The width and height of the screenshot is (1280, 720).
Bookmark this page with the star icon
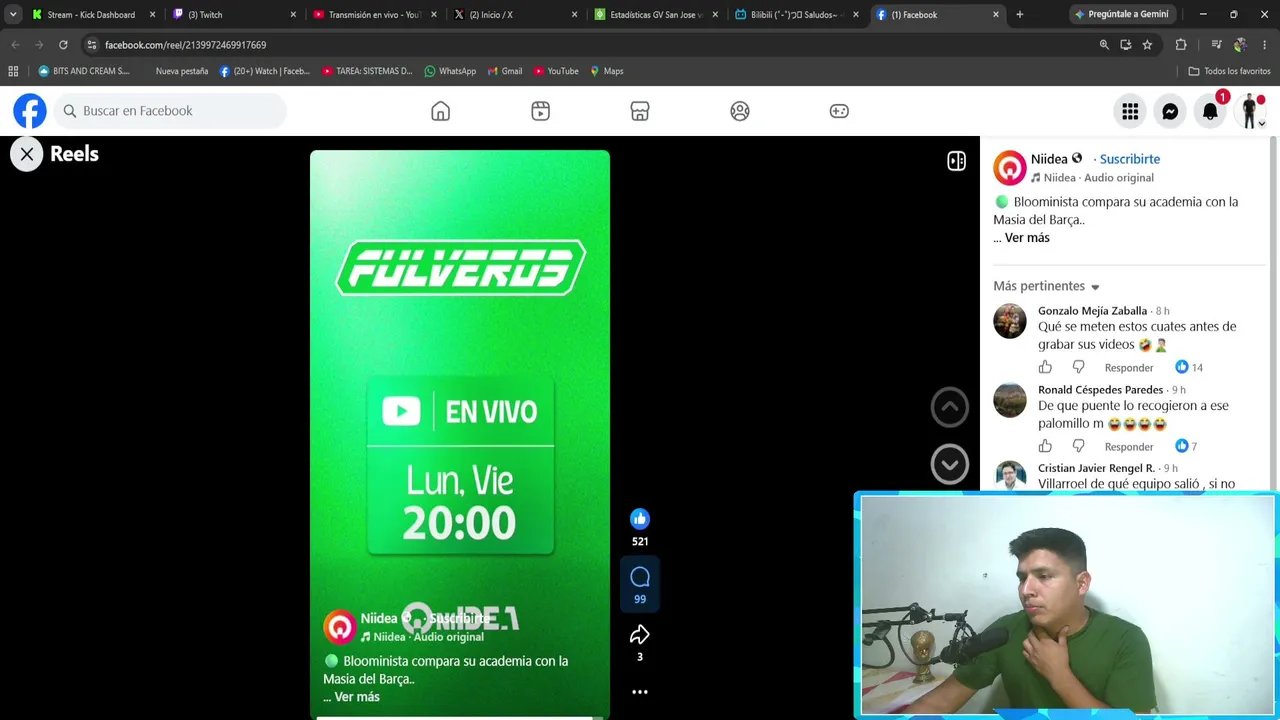coord(1147,45)
